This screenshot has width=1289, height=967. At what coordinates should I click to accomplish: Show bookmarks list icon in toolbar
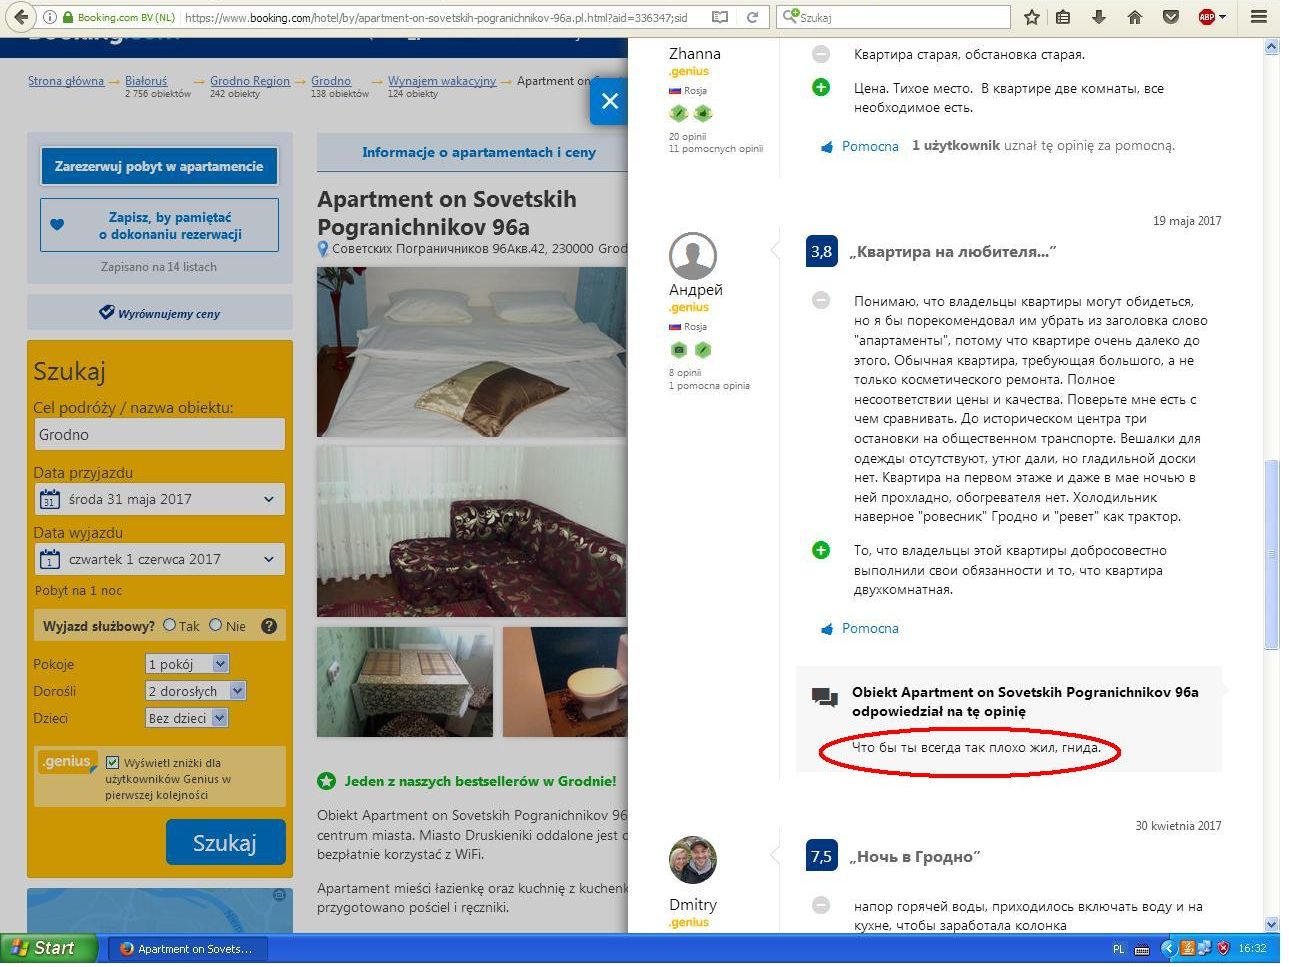click(1064, 17)
